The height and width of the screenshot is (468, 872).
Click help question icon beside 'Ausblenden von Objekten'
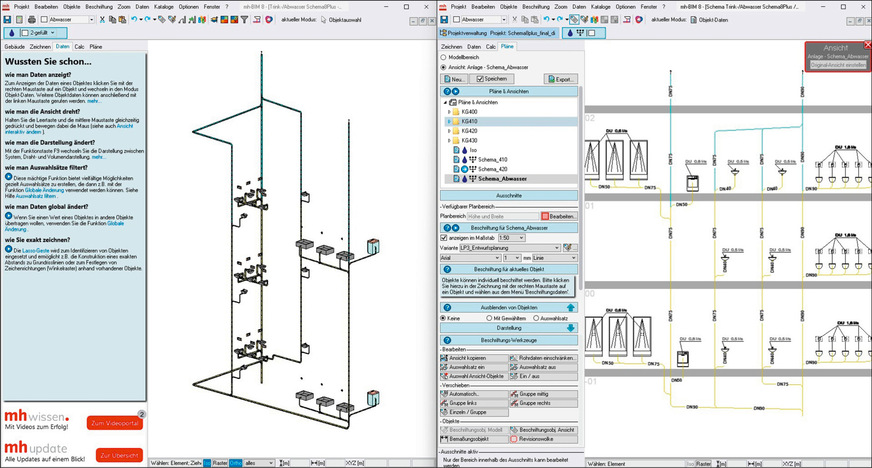click(x=445, y=308)
